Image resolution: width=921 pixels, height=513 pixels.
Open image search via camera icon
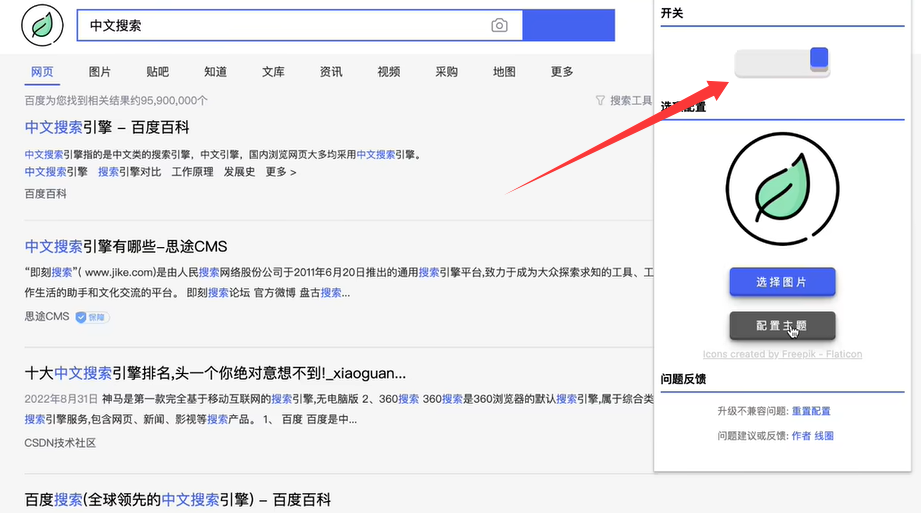tap(499, 25)
